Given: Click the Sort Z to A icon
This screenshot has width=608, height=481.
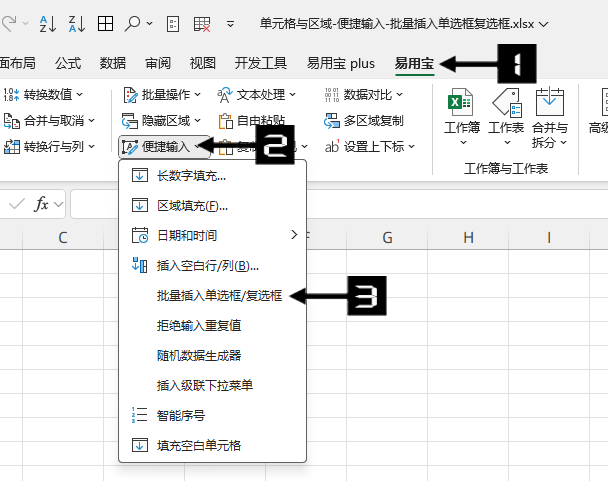Looking at the screenshot, I should [77, 24].
